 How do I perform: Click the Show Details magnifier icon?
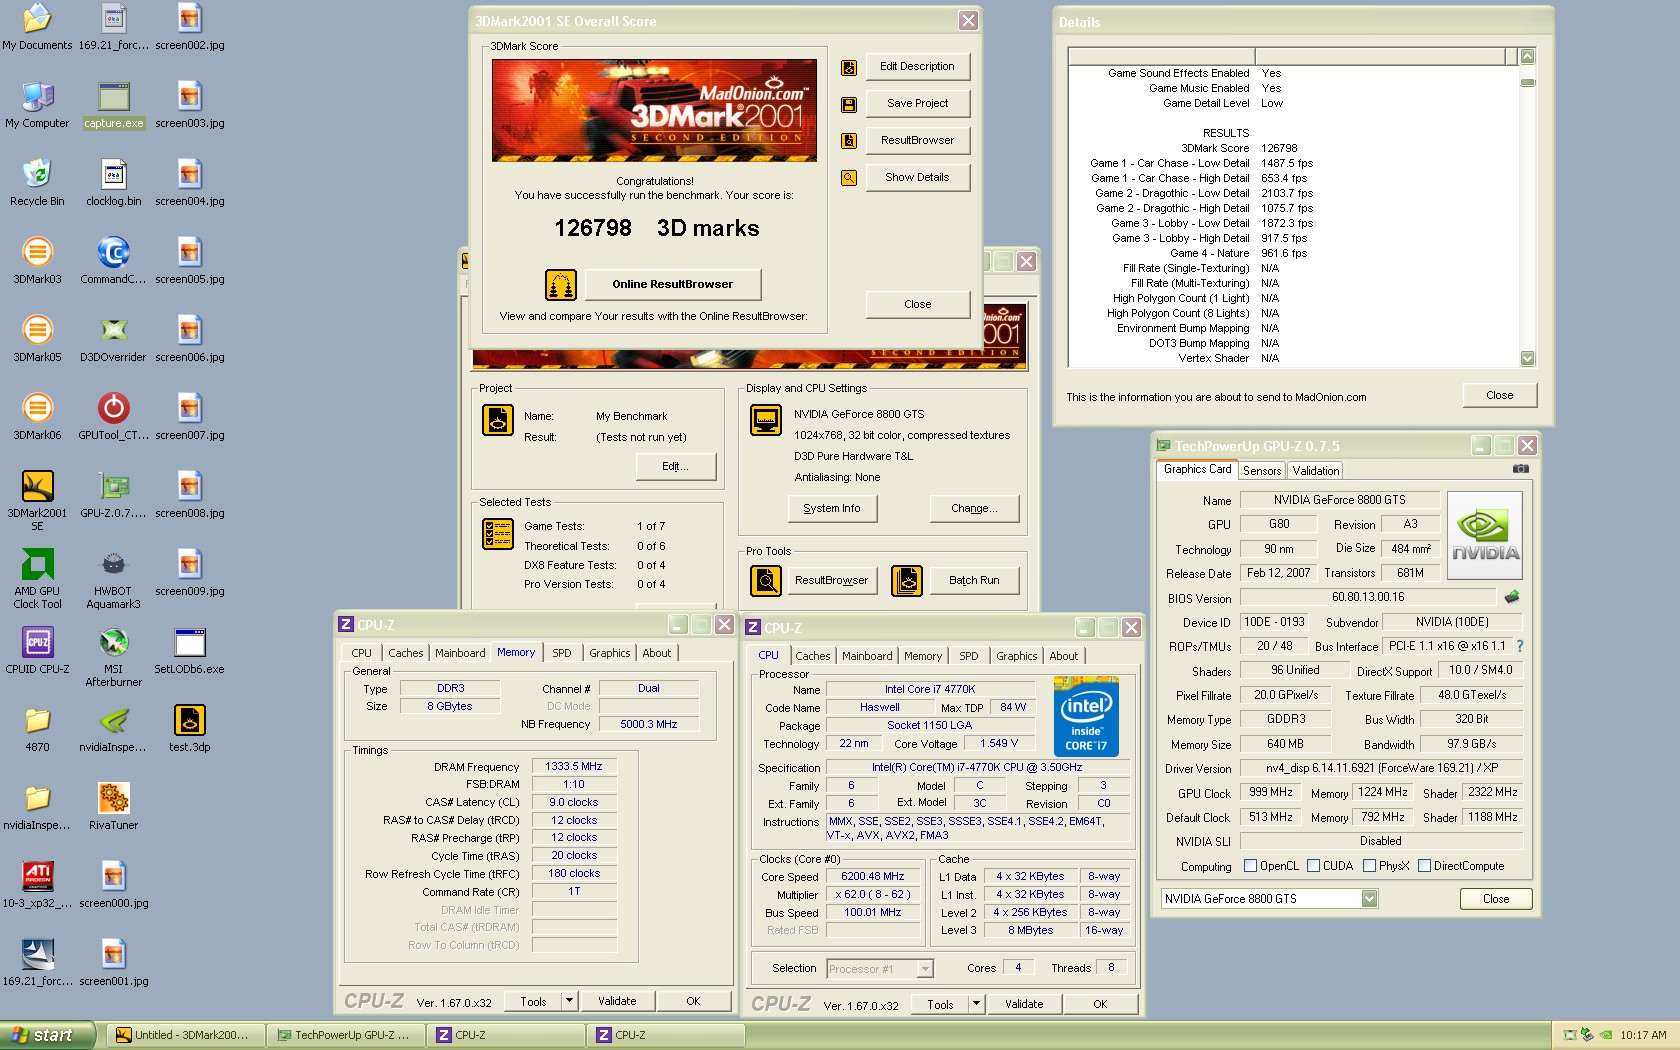pyautogui.click(x=849, y=178)
